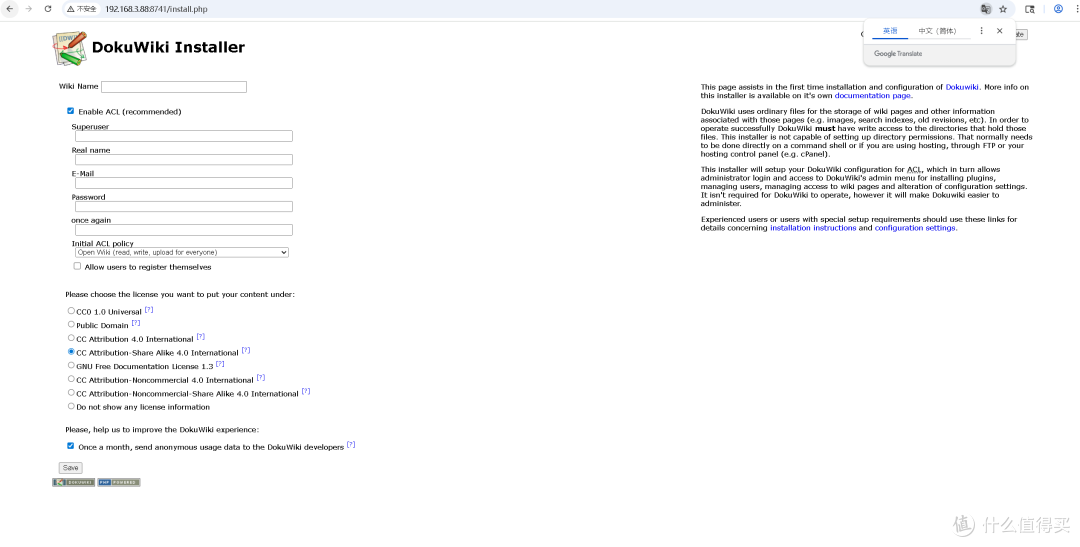Open the Initial ACL policy dropdown
Image resolution: width=1080 pixels, height=547 pixels.
pos(181,253)
